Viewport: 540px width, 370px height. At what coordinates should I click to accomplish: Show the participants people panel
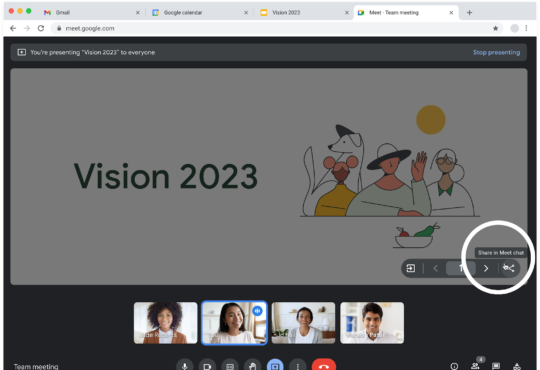point(475,366)
